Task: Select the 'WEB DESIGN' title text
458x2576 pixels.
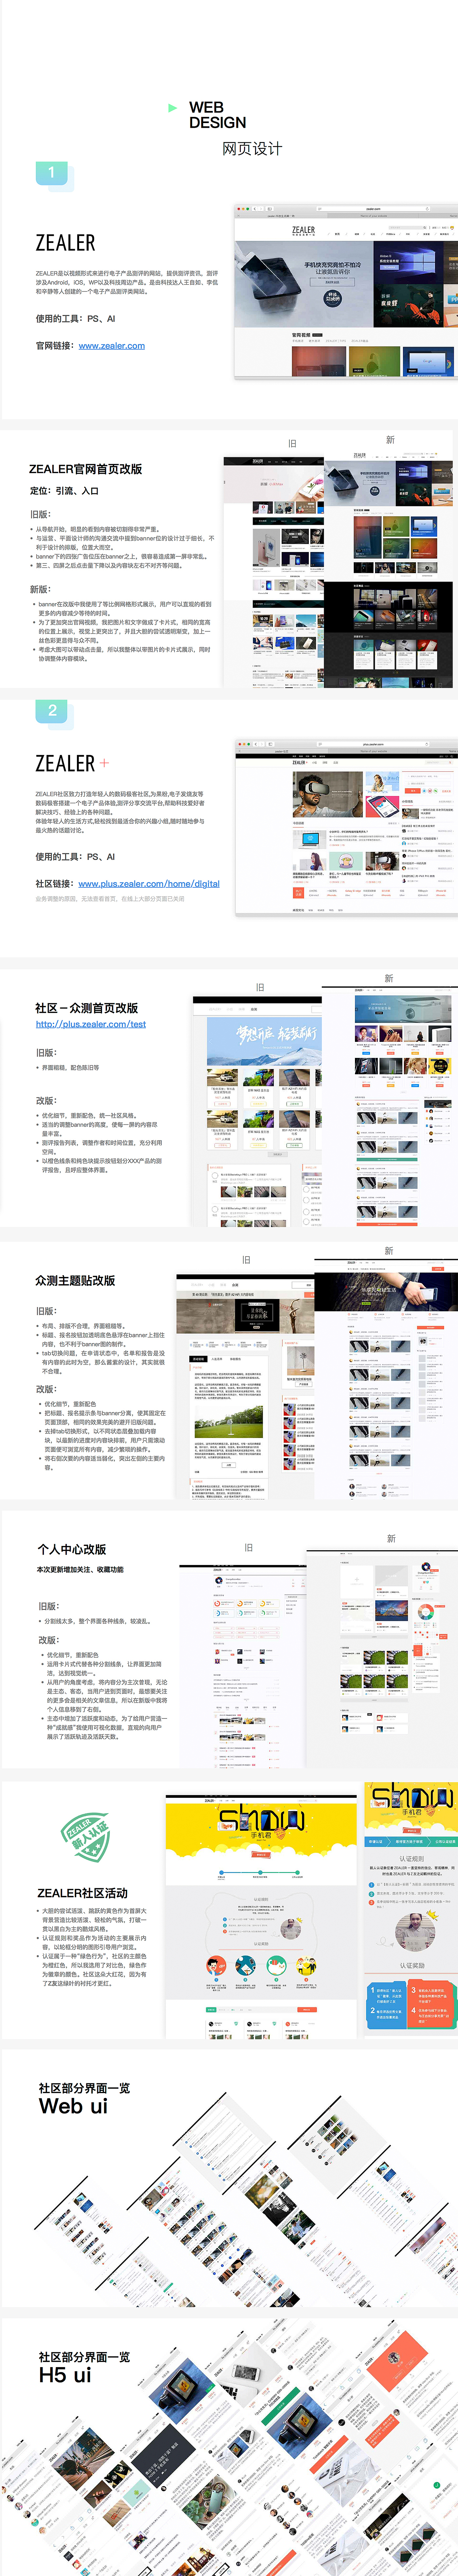Action: click(217, 115)
